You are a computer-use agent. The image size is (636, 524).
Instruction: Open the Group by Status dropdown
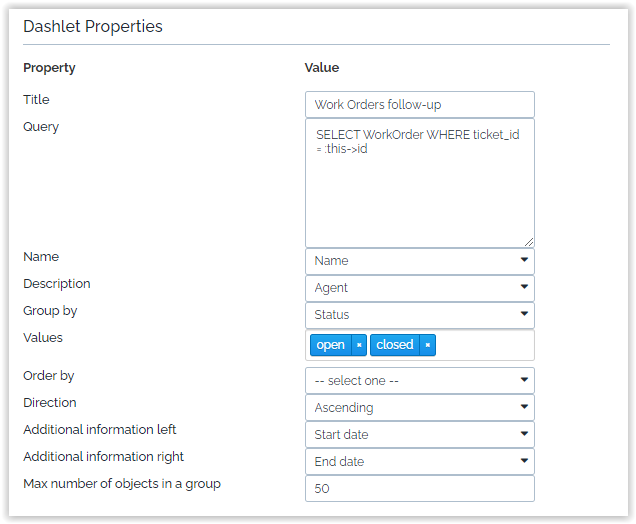coord(419,315)
